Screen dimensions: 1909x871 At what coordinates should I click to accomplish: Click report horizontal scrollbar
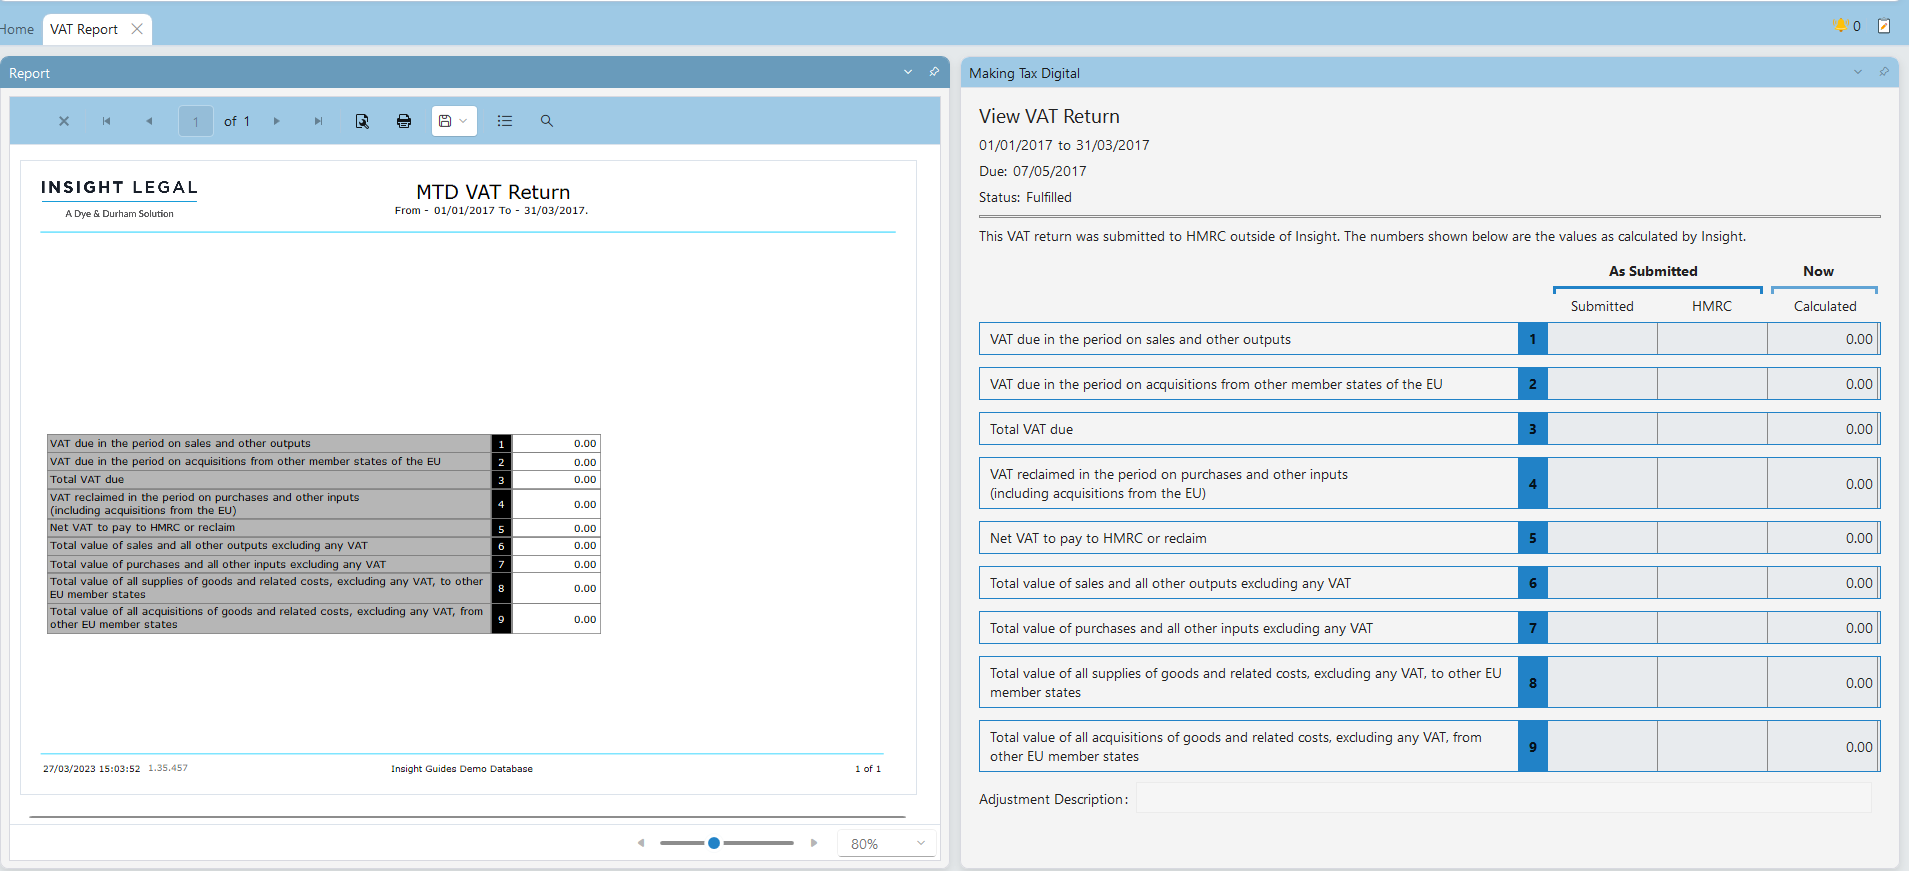467,817
